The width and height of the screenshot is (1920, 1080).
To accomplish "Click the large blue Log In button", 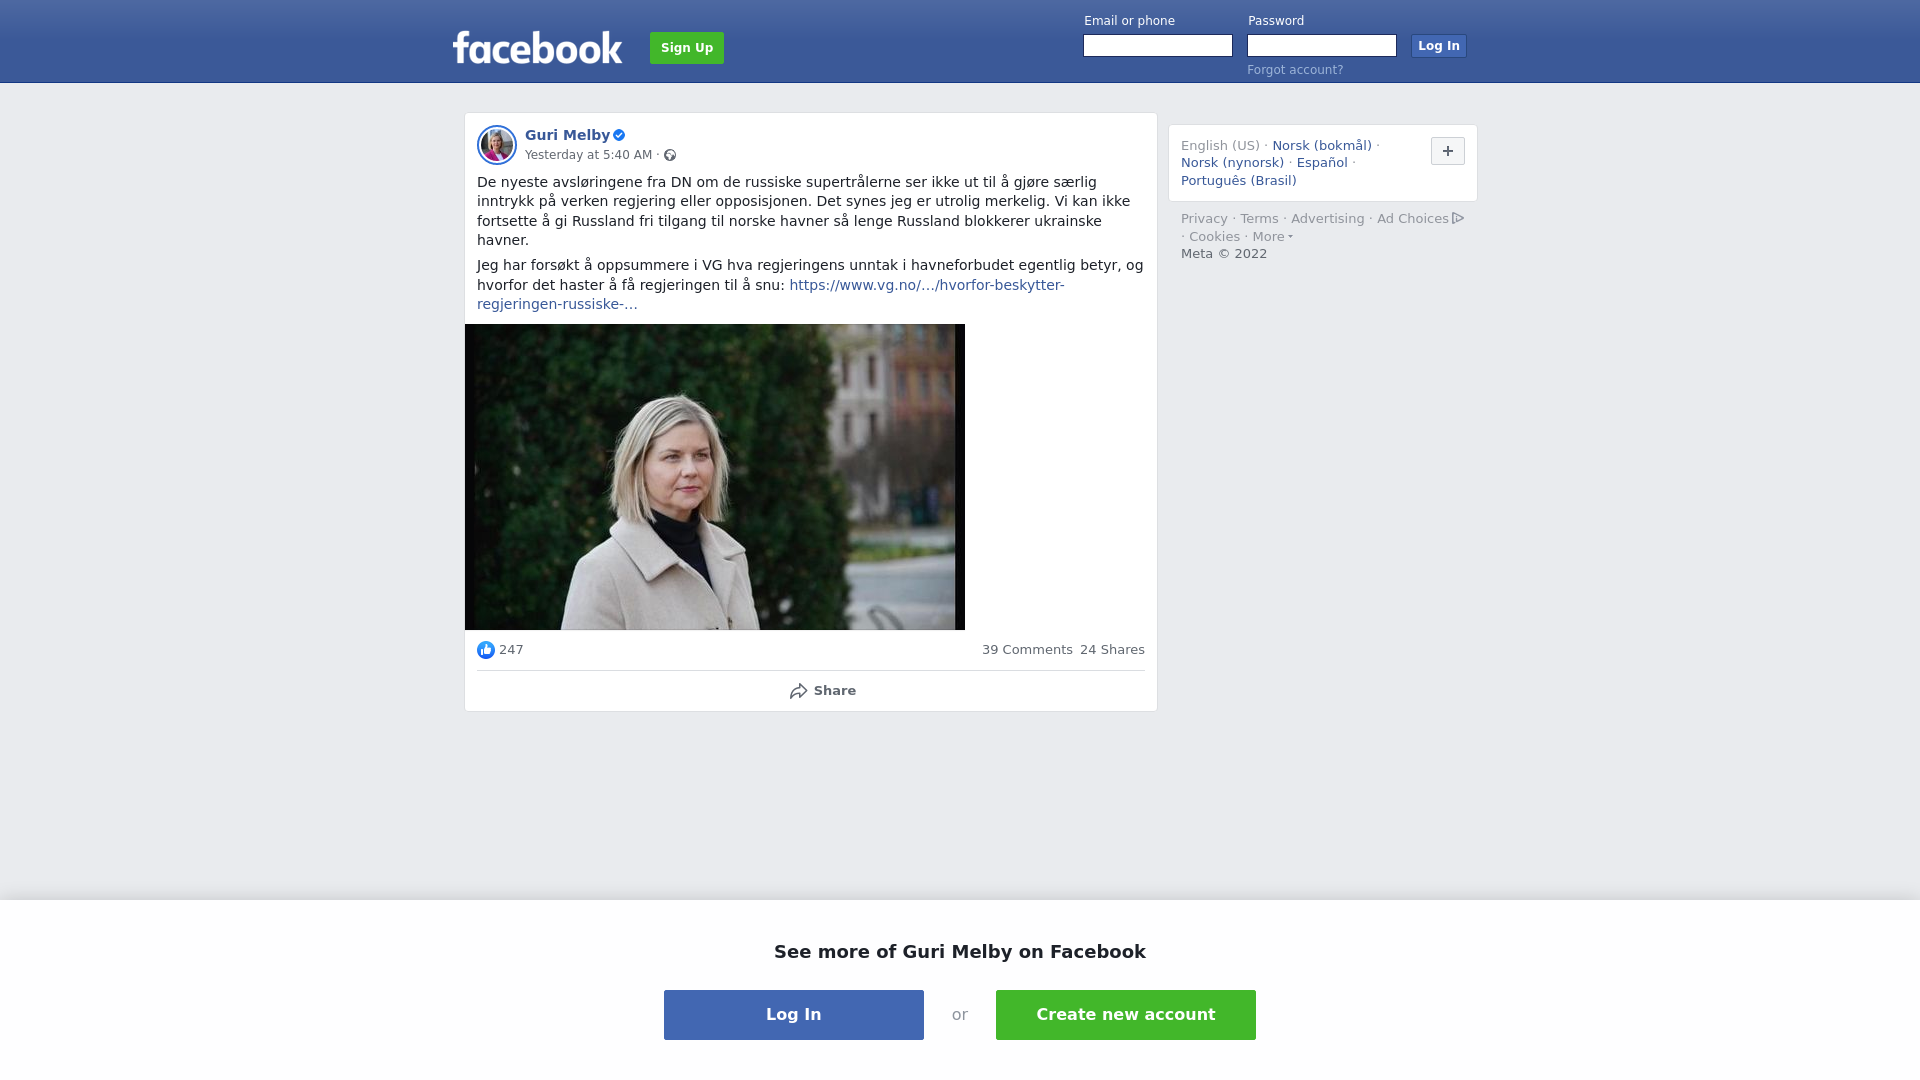I will 794,1015.
